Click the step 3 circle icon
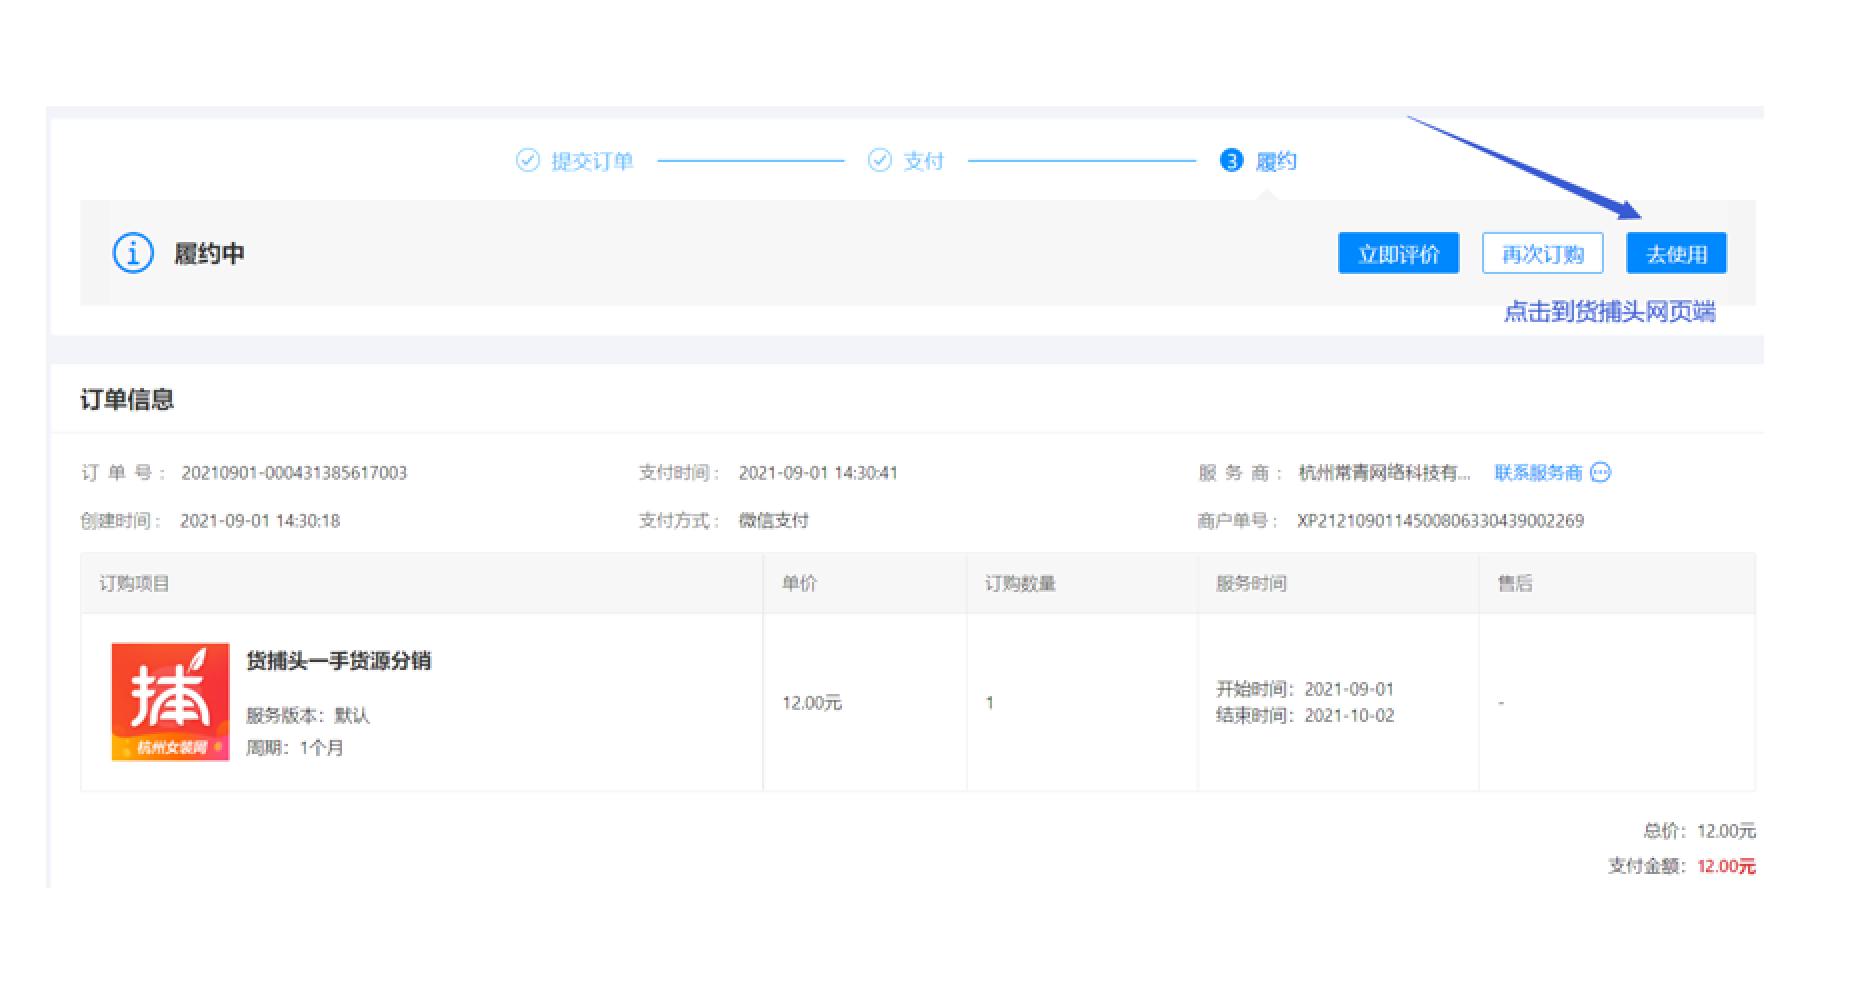The height and width of the screenshot is (990, 1860). coord(1231,161)
